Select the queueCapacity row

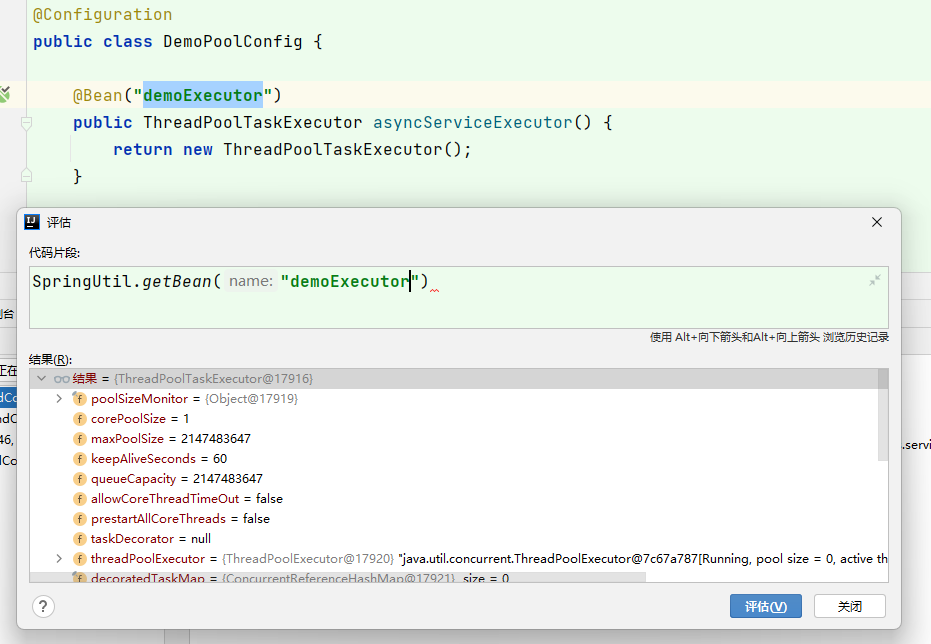(x=454, y=478)
